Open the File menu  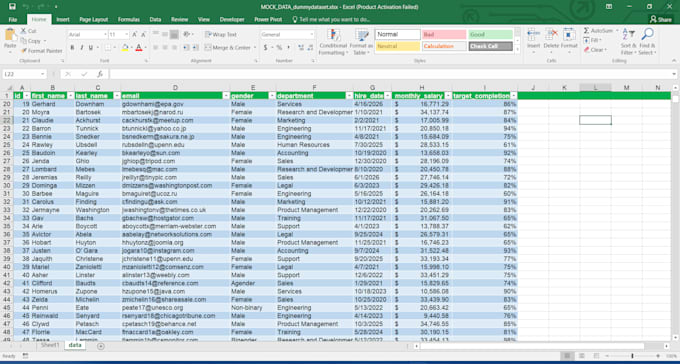coord(13,20)
